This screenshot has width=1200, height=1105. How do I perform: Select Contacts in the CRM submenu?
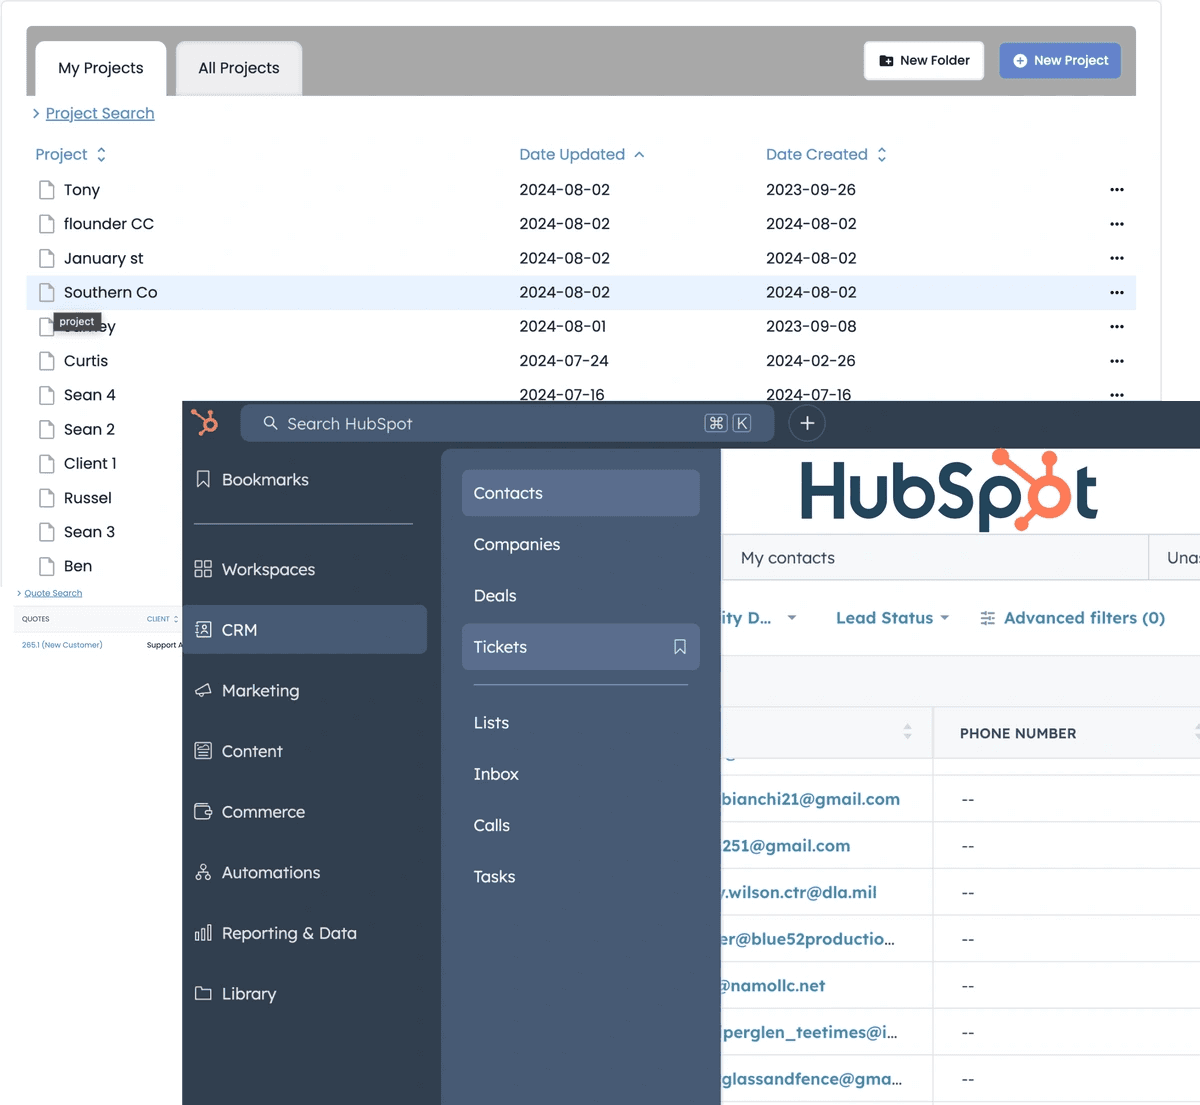coord(580,493)
